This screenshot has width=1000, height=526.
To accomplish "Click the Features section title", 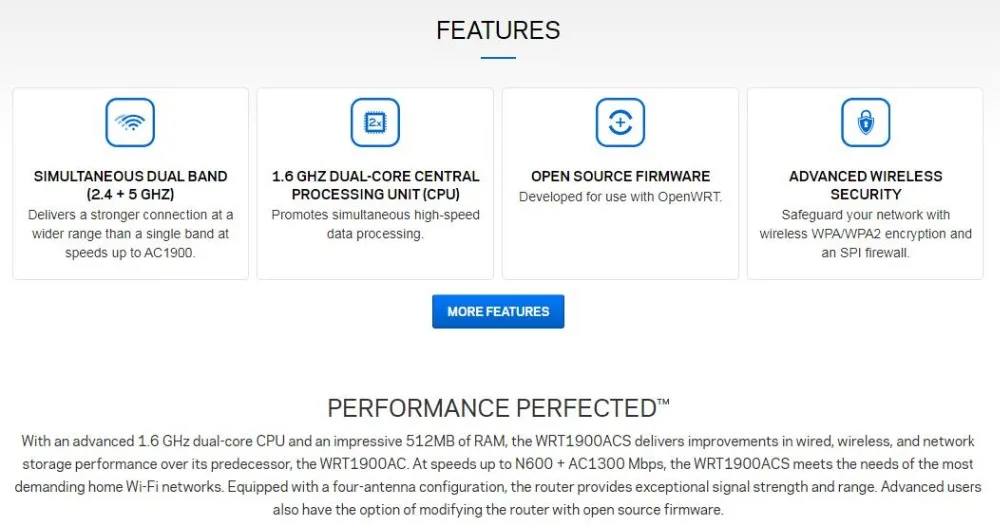I will [x=498, y=30].
